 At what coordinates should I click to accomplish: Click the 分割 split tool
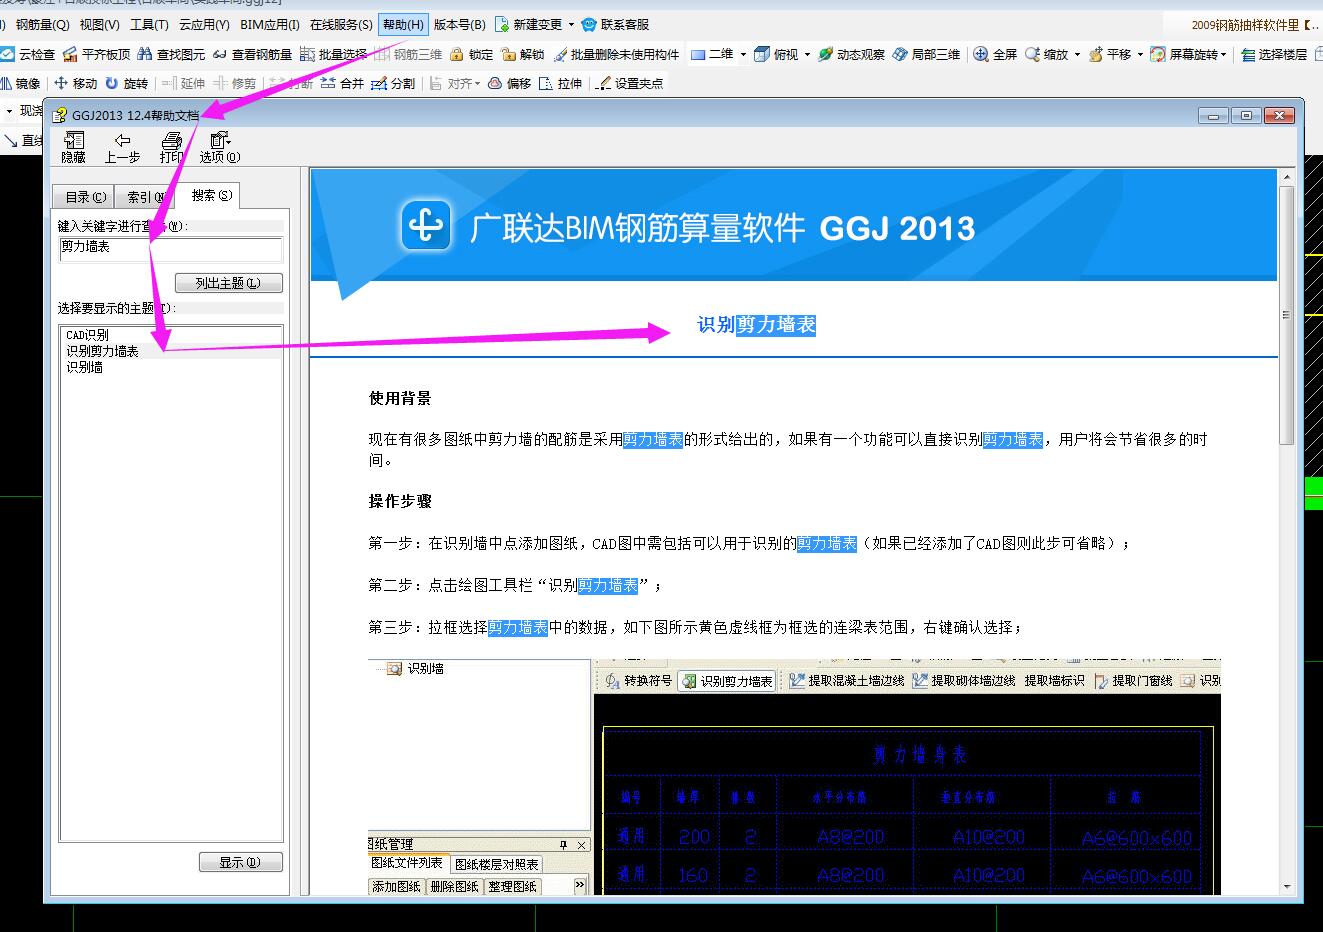(393, 84)
